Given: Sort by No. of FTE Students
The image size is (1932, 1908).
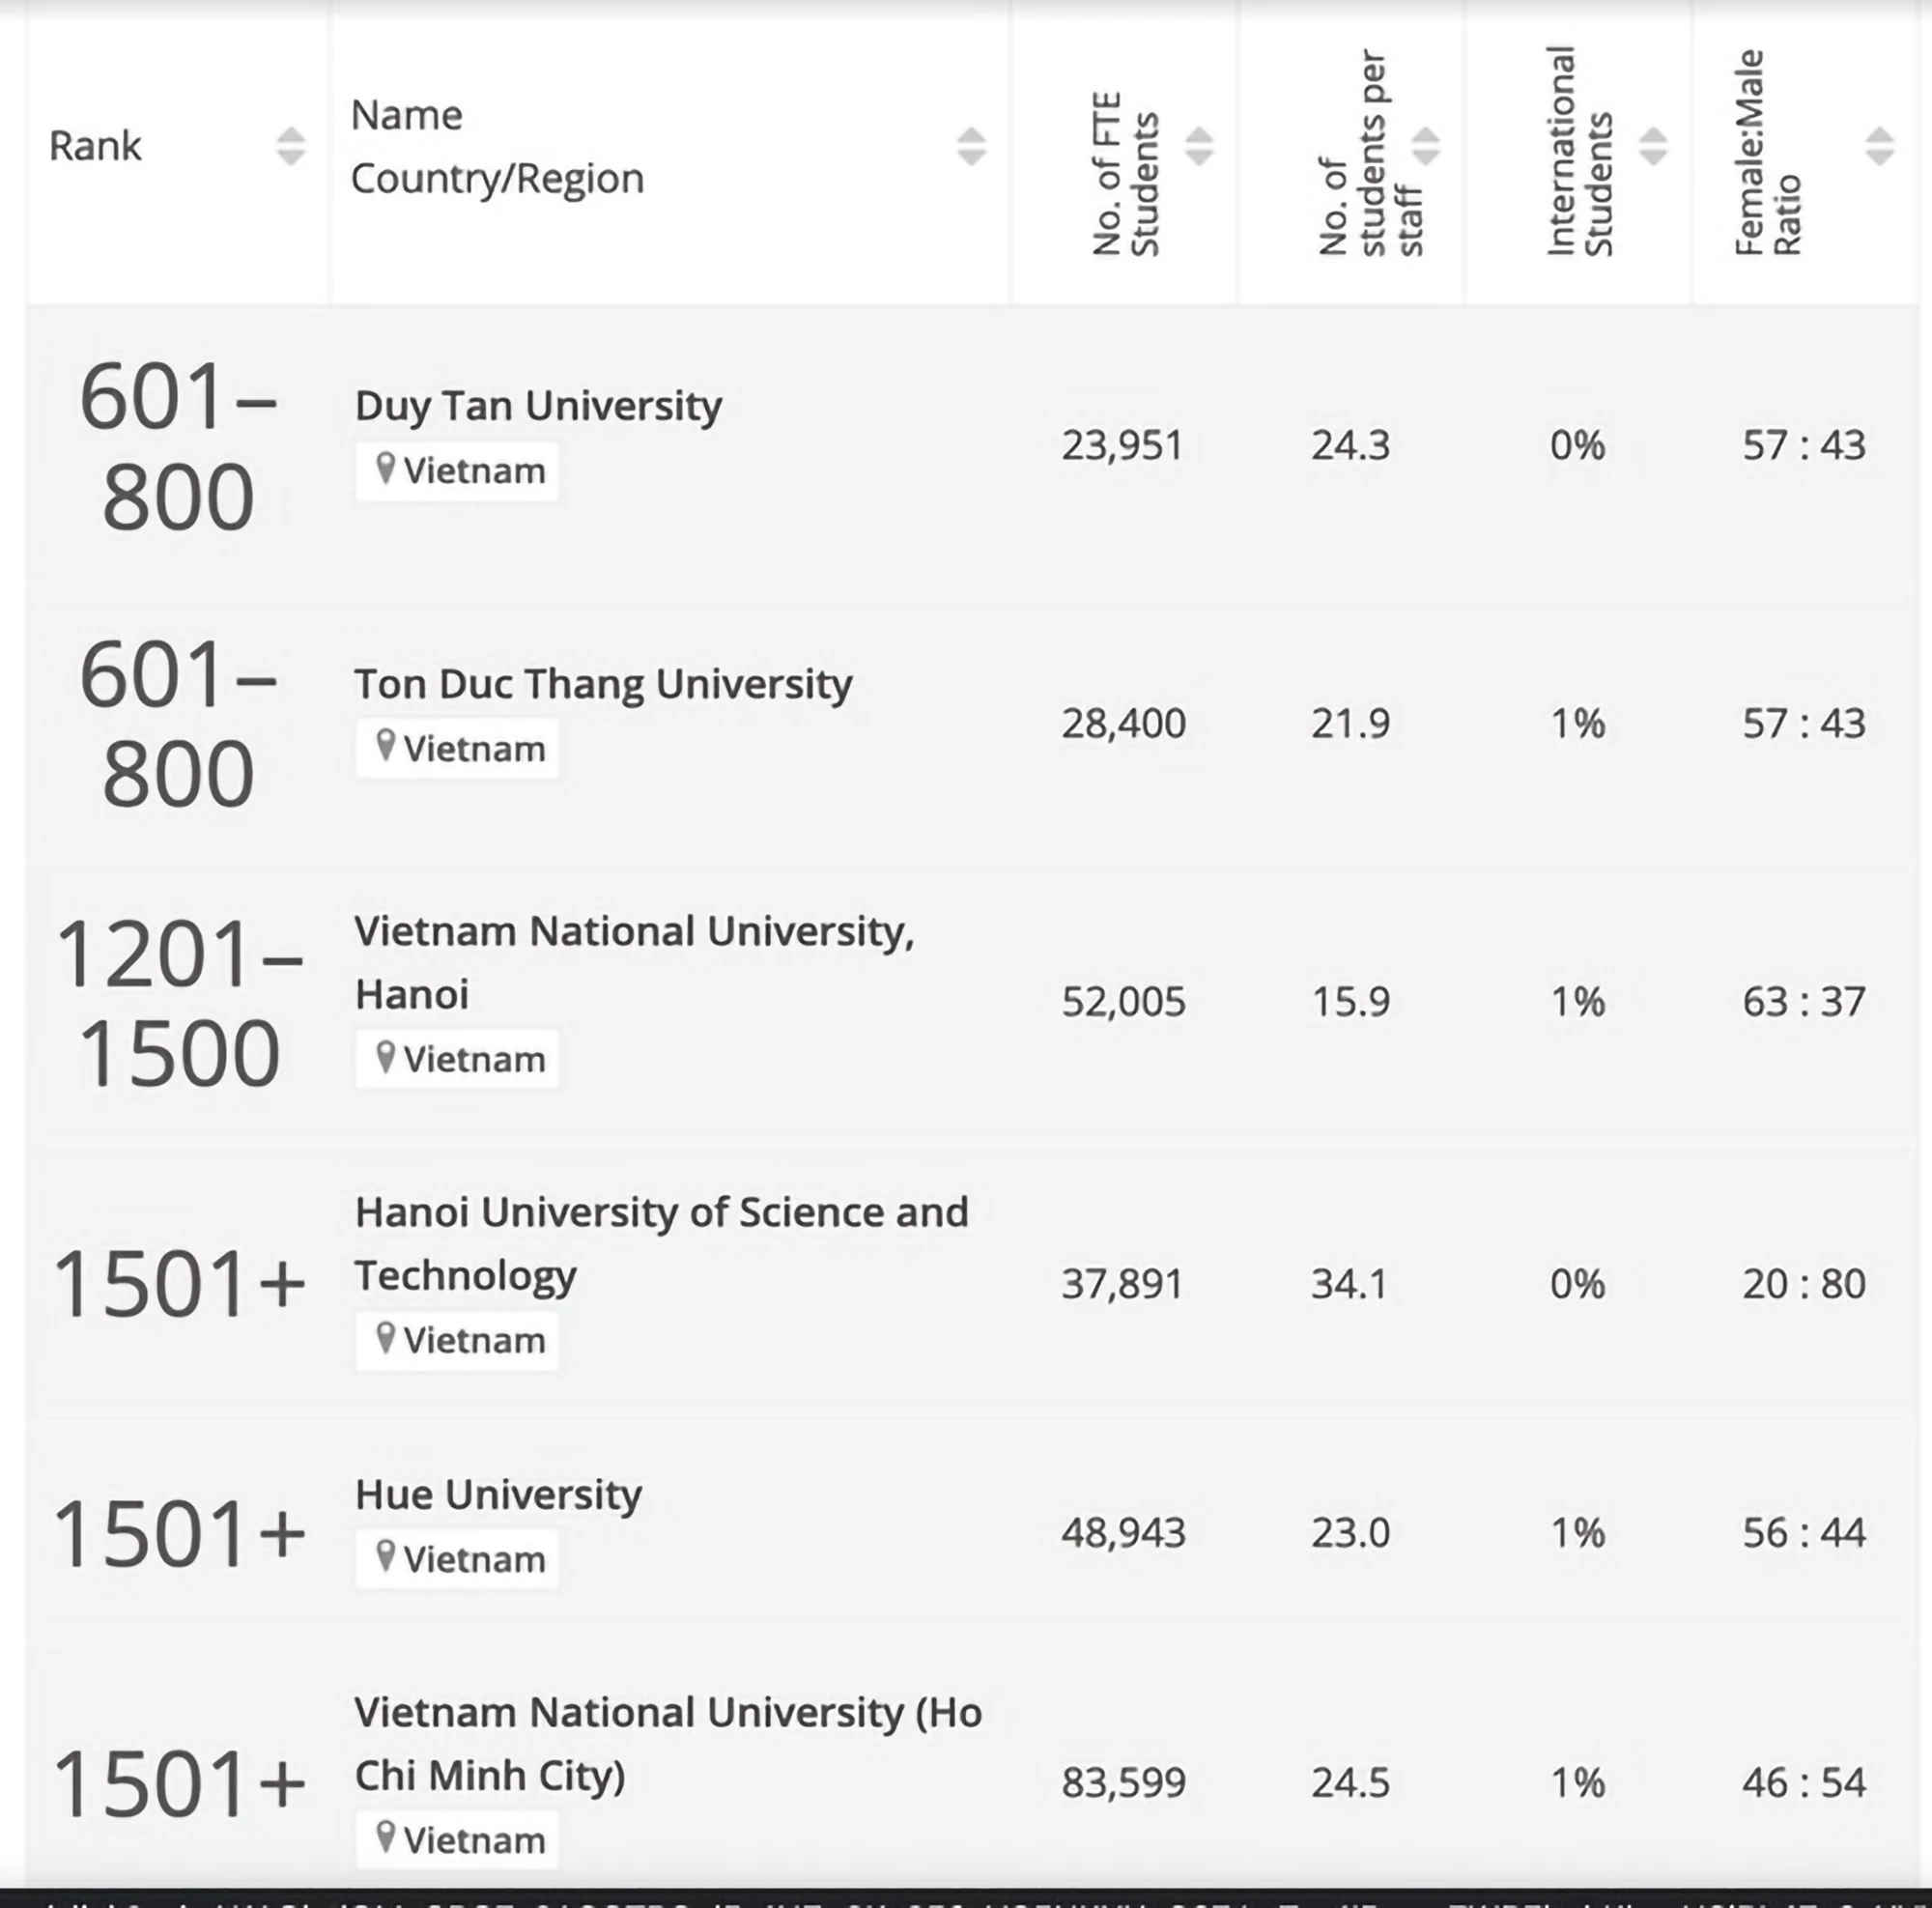Looking at the screenshot, I should (1199, 146).
